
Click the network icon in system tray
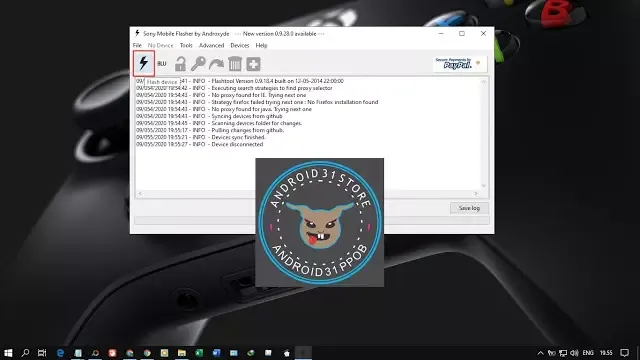(x=563, y=353)
